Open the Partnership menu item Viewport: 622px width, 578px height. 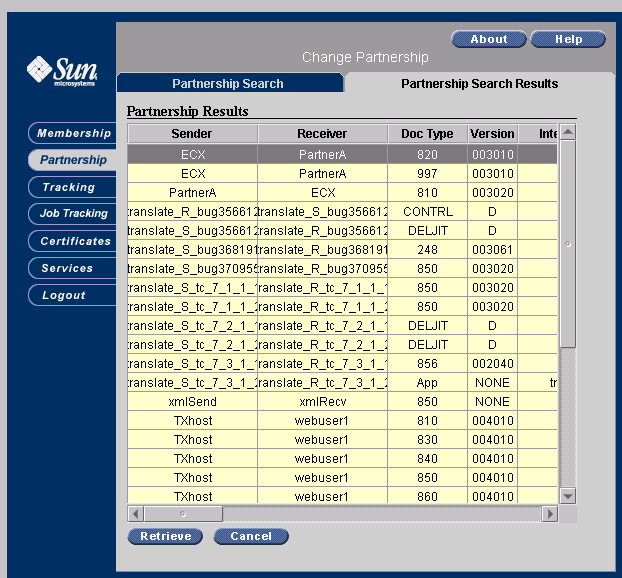pyautogui.click(x=73, y=160)
